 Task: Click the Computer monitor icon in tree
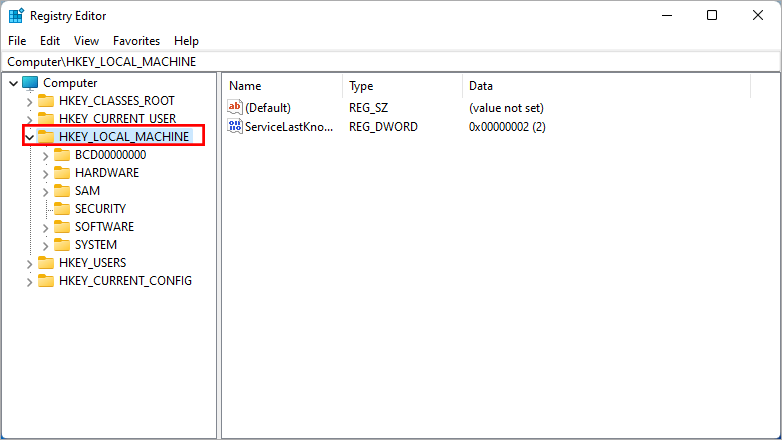pos(30,83)
